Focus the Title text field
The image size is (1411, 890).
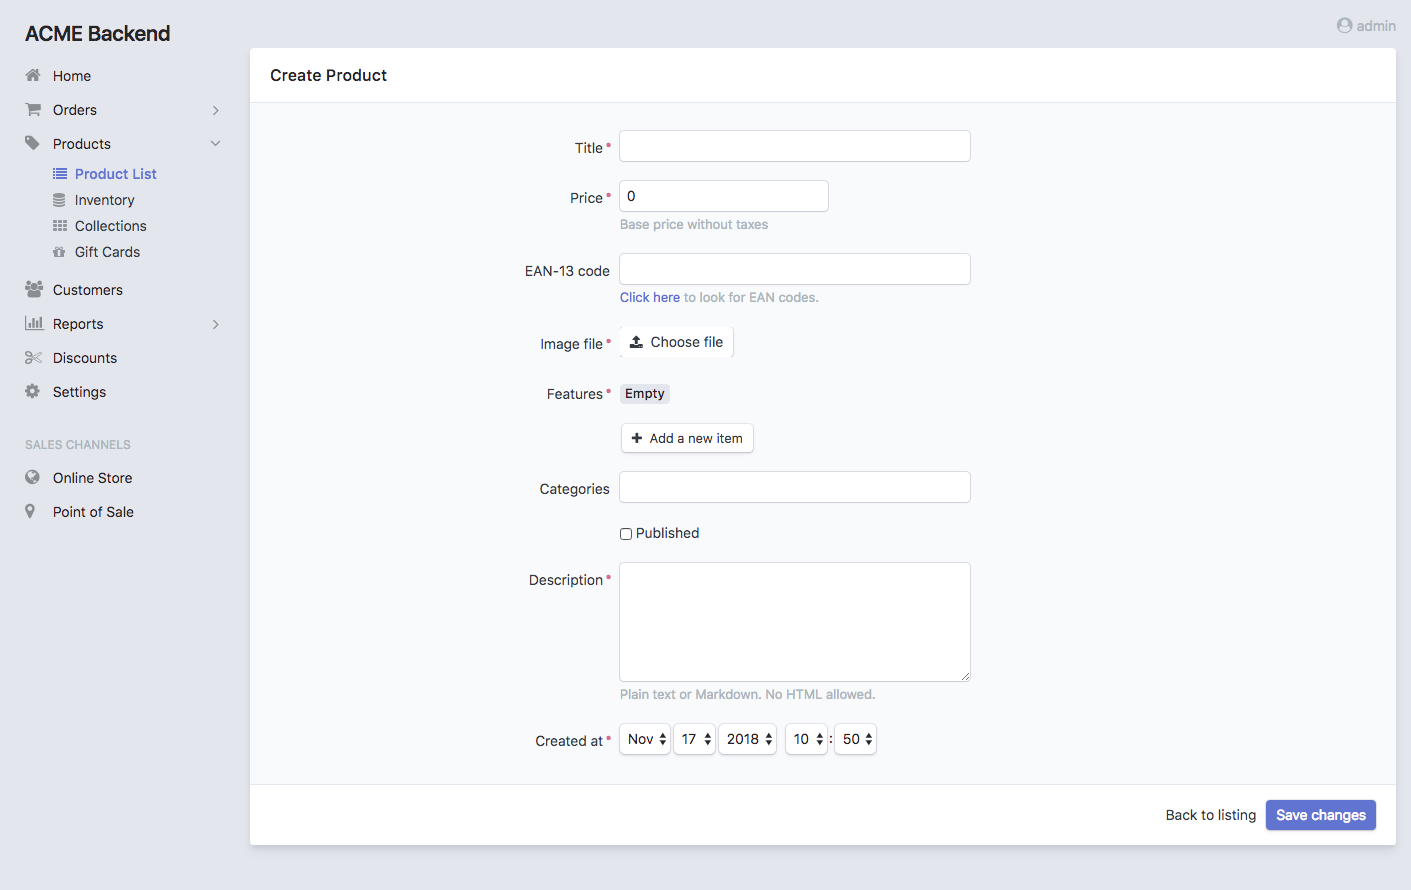(794, 146)
